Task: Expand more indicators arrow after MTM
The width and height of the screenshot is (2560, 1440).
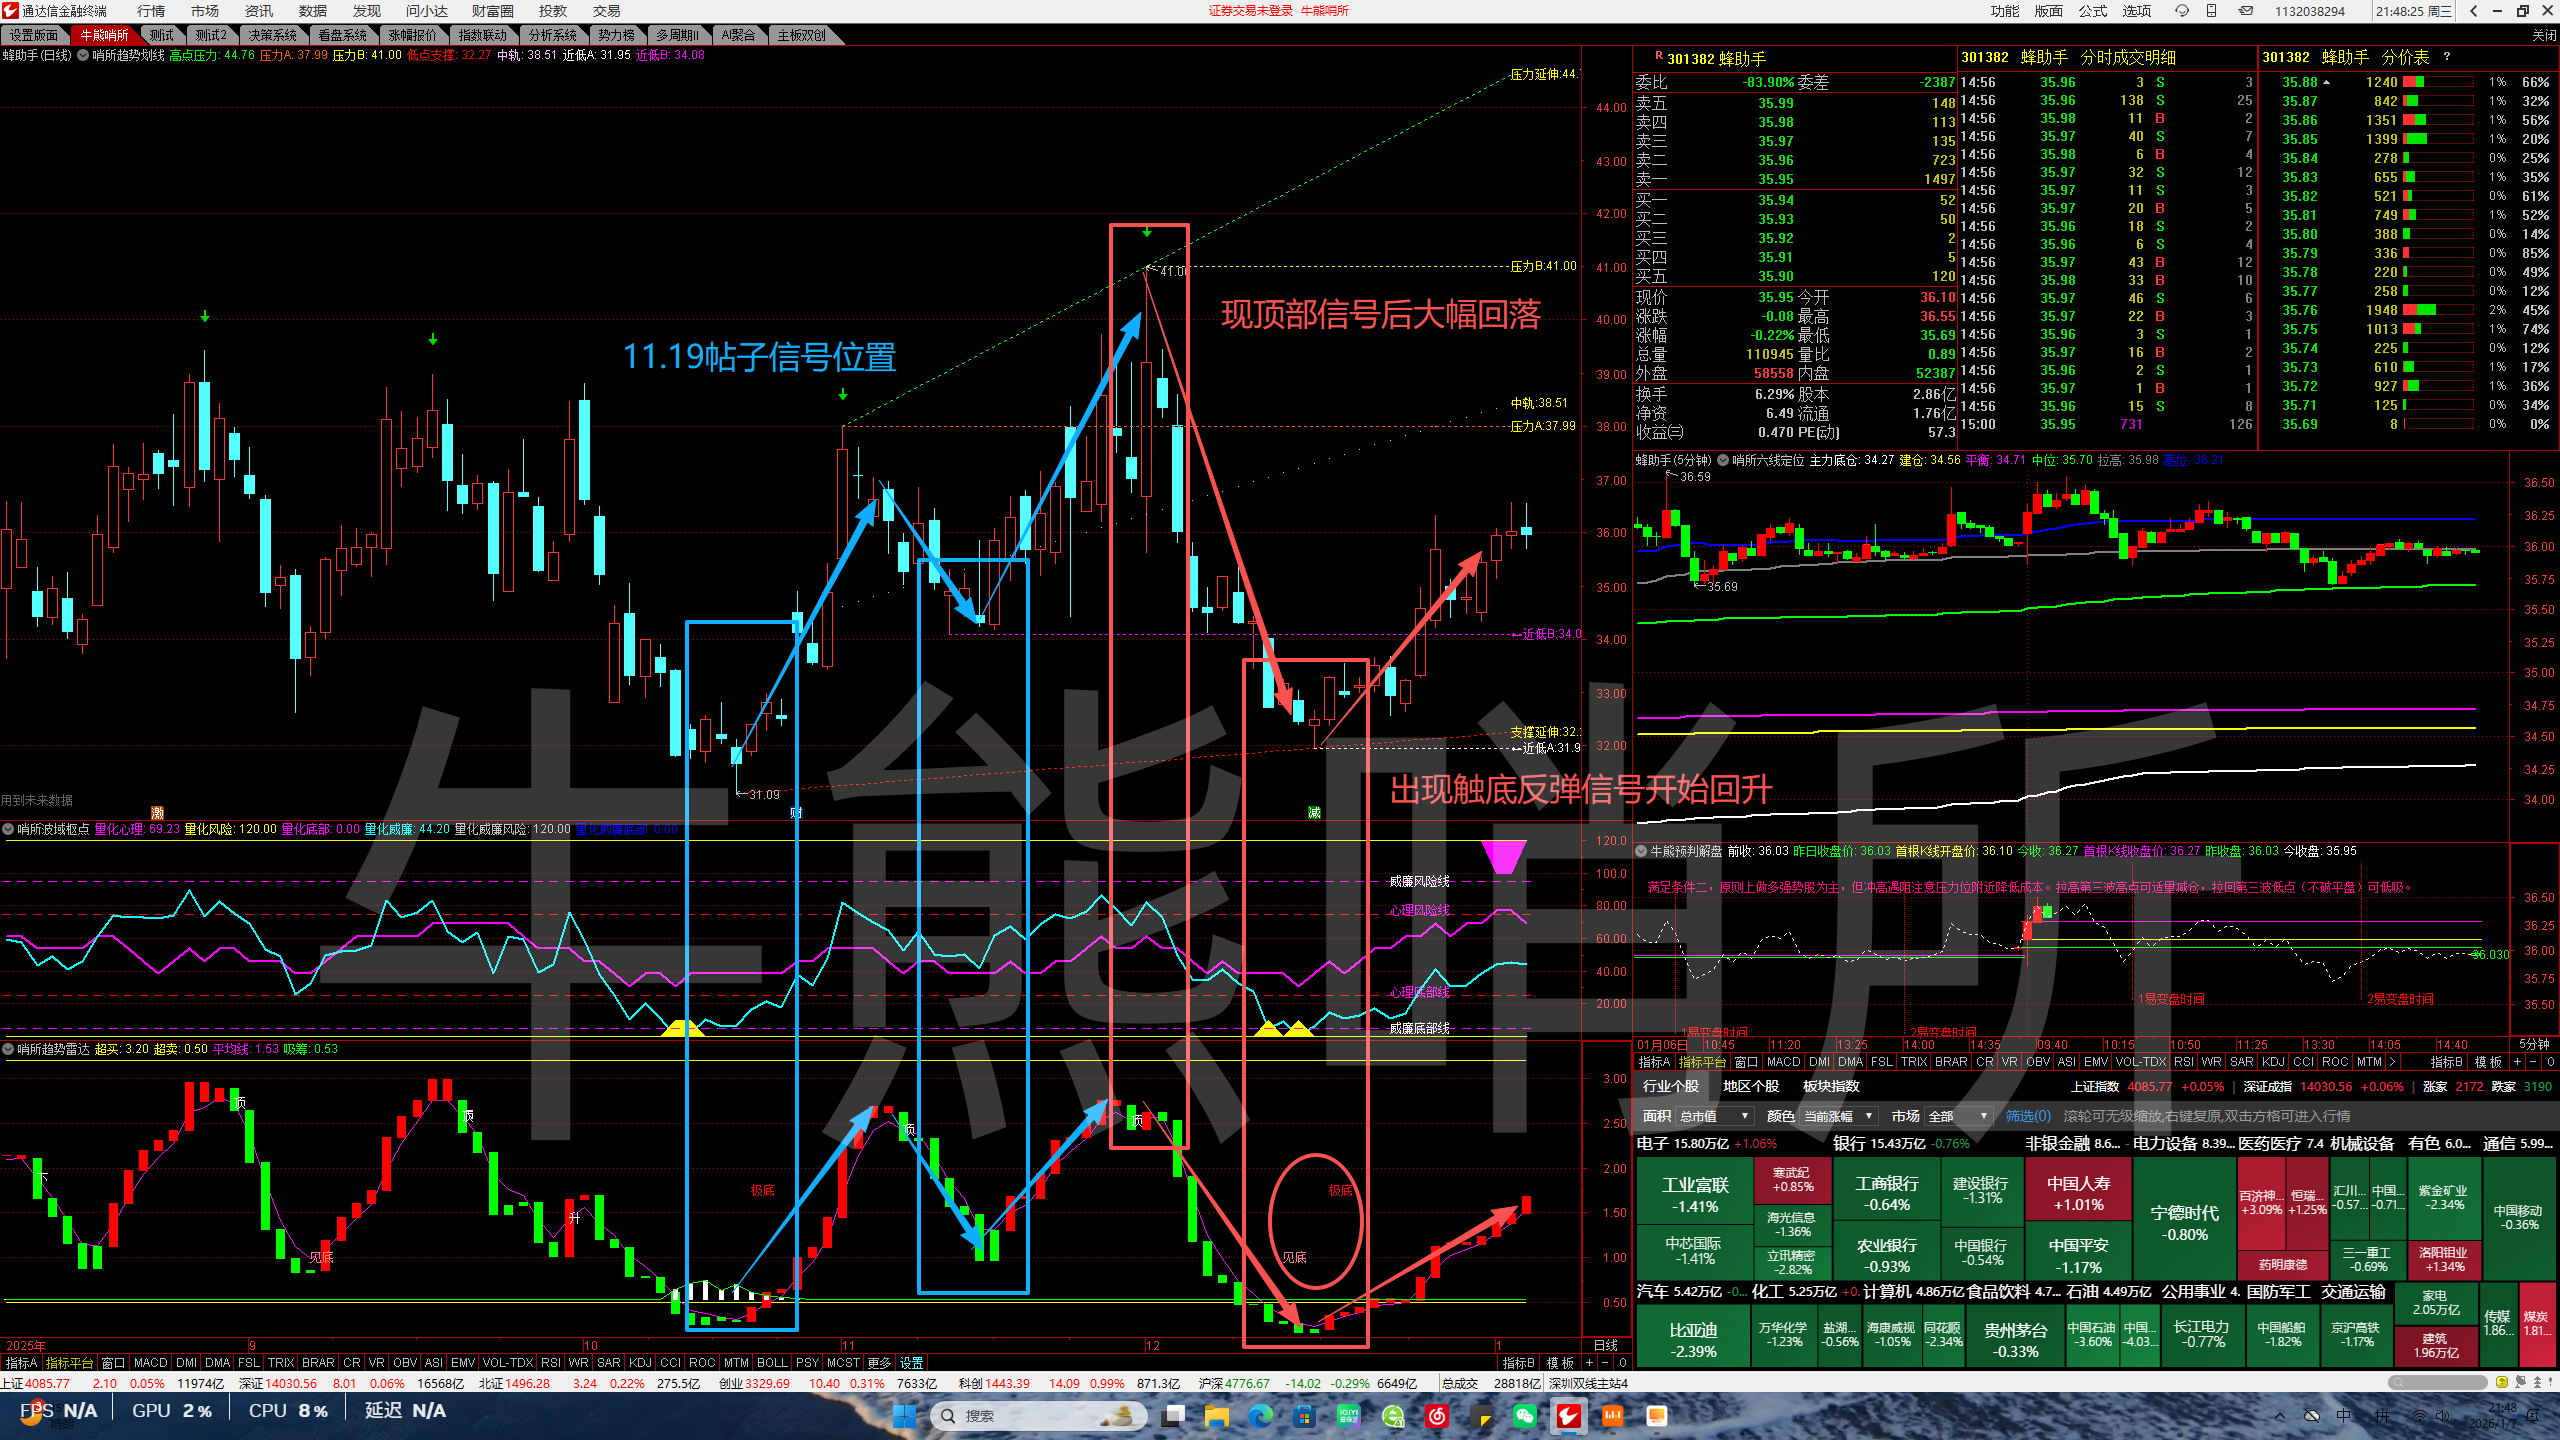Action: (x=2391, y=1062)
